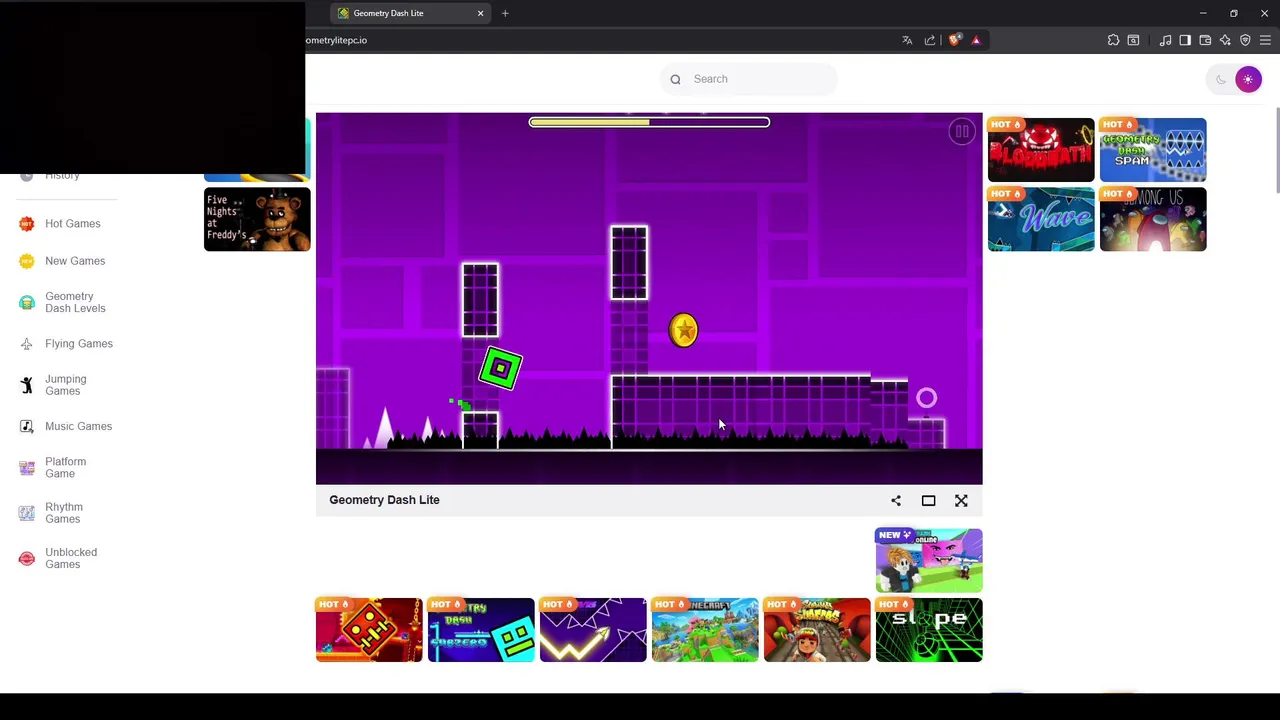The image size is (1280, 720).
Task: Open Brave Rewards triangle icon
Action: [x=976, y=40]
